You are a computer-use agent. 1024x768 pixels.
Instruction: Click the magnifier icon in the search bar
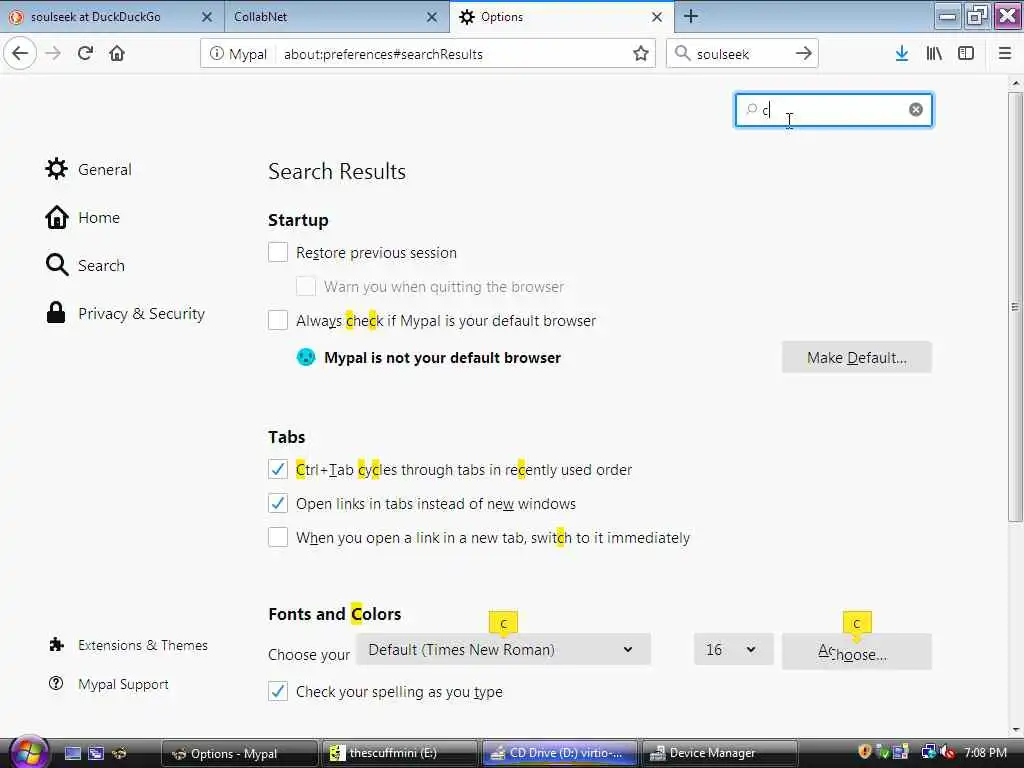pos(682,54)
